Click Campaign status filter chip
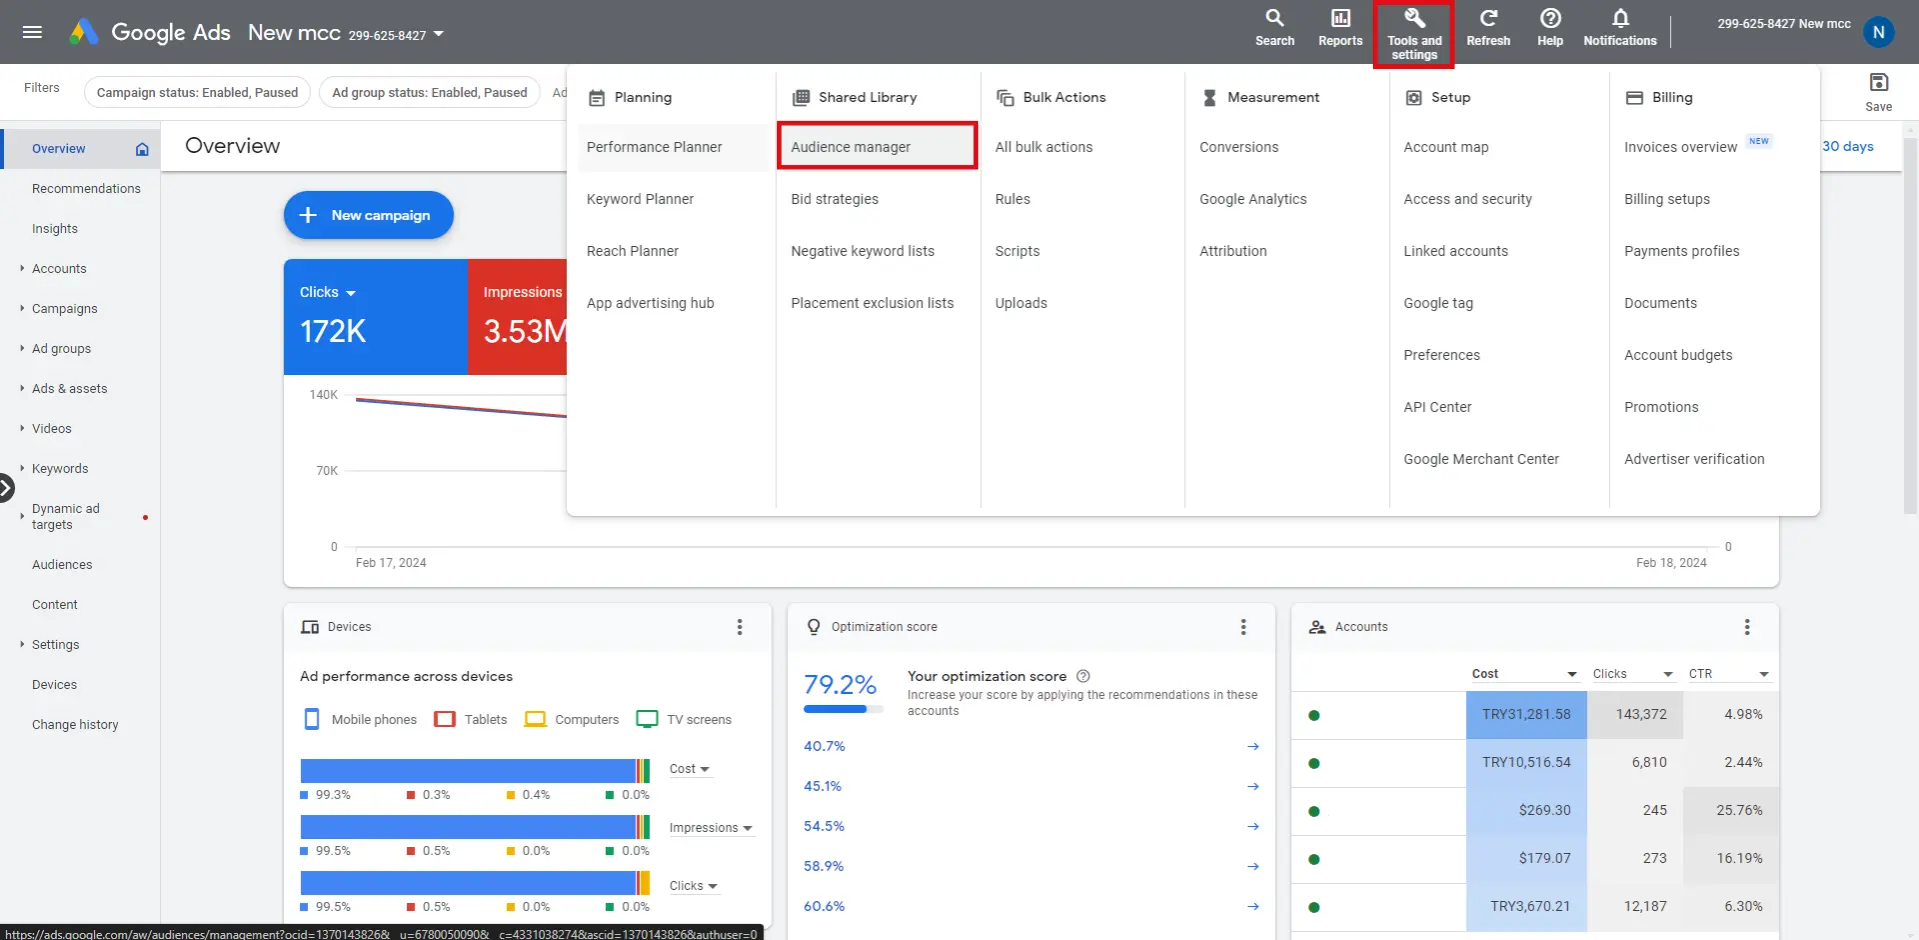 pyautogui.click(x=197, y=92)
